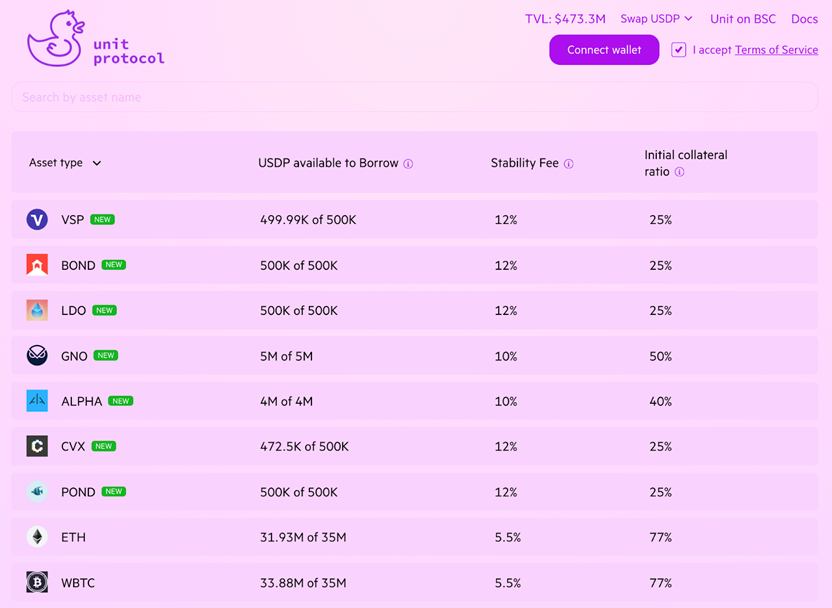Expand the Asset type filter dropdown

click(x=65, y=163)
